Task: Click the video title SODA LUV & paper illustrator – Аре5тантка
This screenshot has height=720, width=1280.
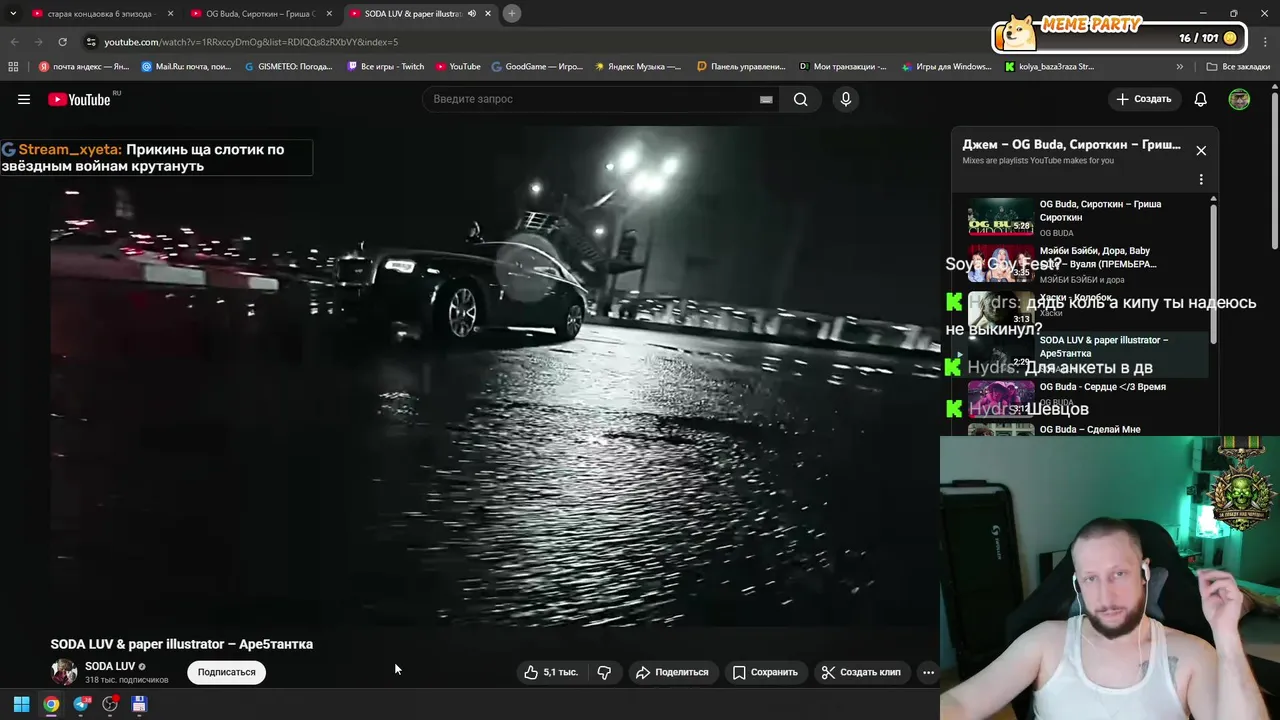Action: (182, 644)
